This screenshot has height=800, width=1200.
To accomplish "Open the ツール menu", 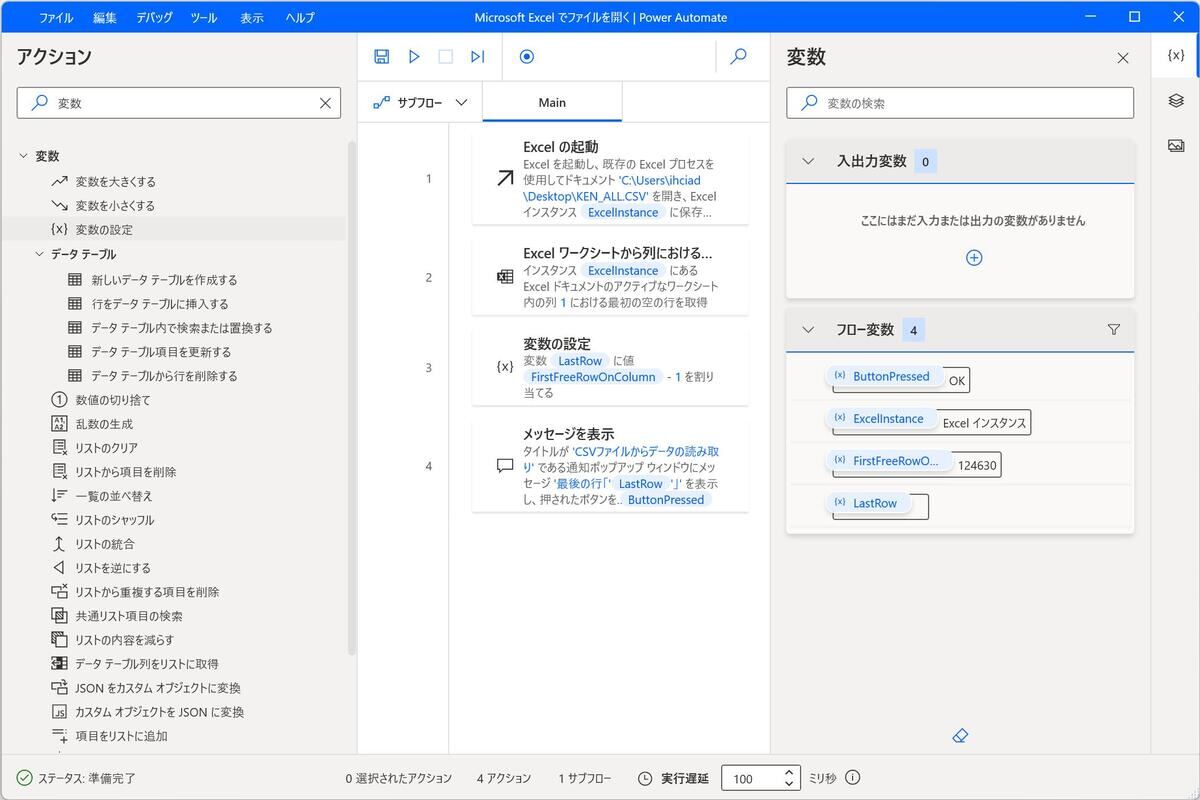I will point(203,17).
